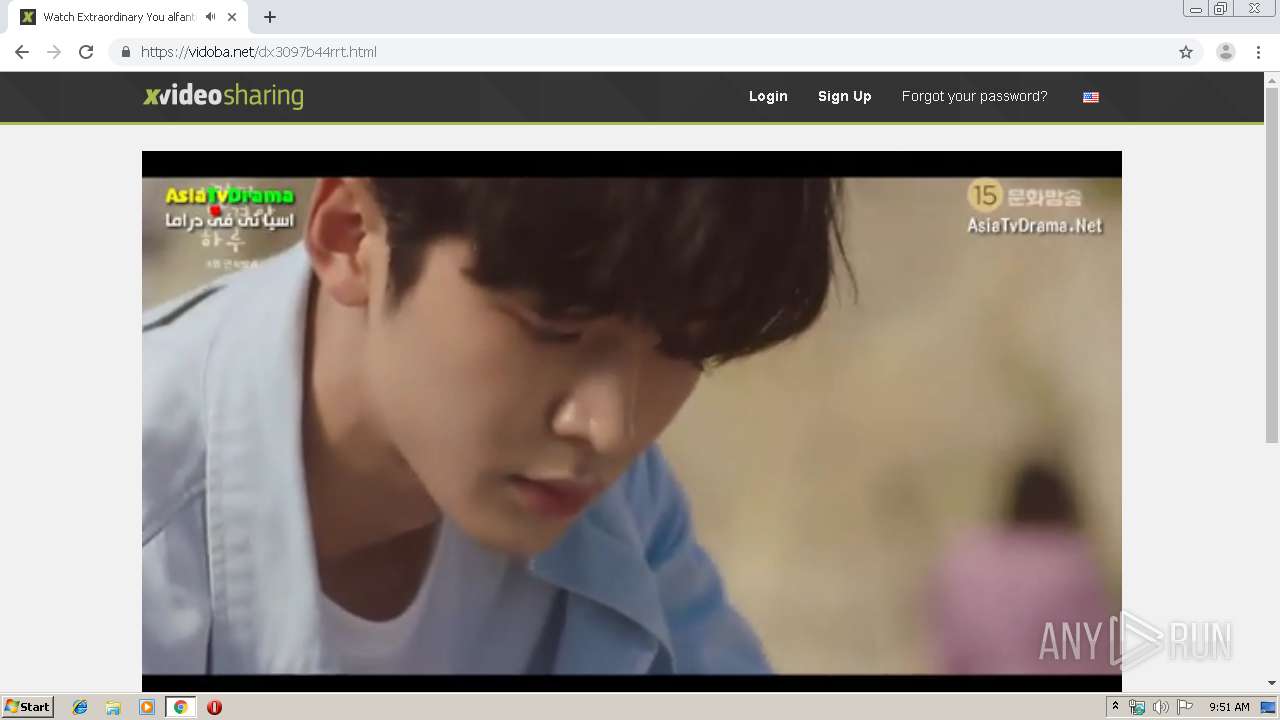This screenshot has height=720, width=1280.
Task: Click the video player to play
Action: (x=632, y=421)
